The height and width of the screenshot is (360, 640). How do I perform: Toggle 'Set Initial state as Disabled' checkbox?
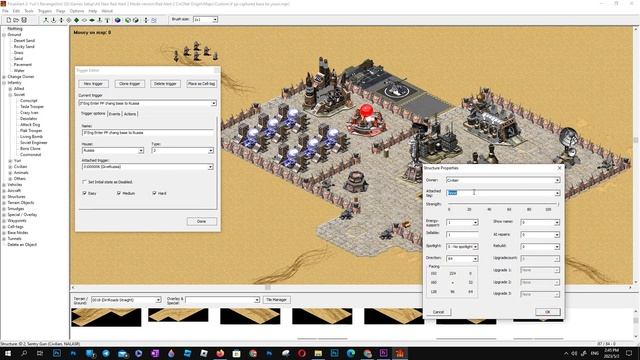click(84, 182)
